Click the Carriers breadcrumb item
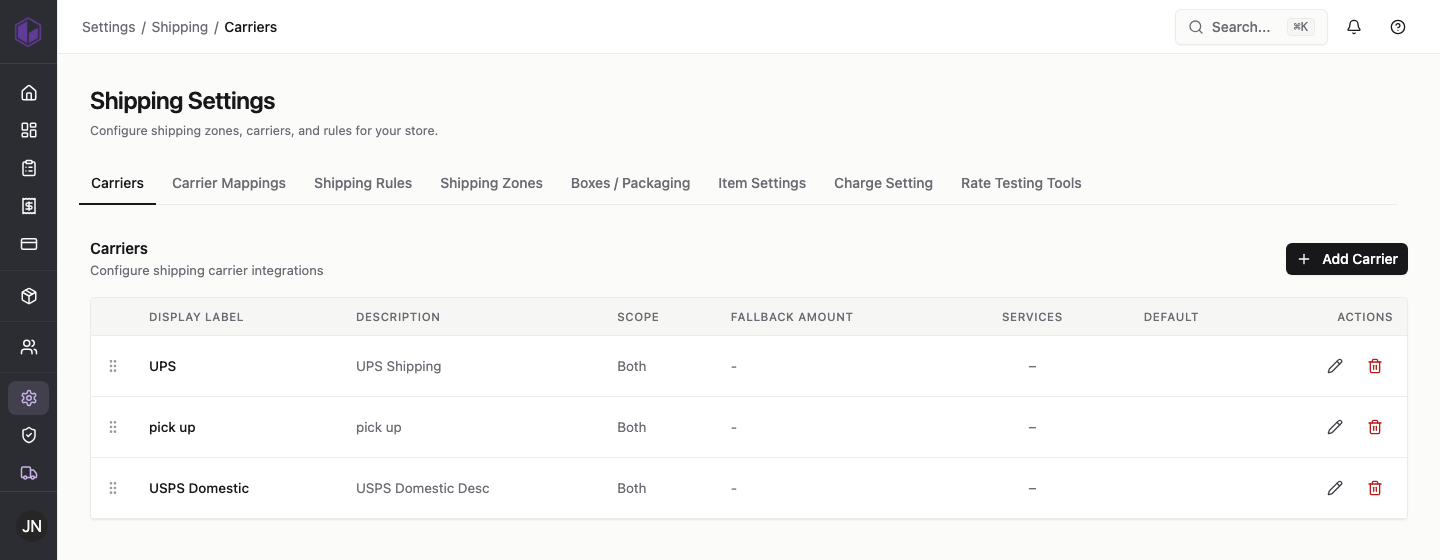The width and height of the screenshot is (1440, 560). click(x=251, y=27)
